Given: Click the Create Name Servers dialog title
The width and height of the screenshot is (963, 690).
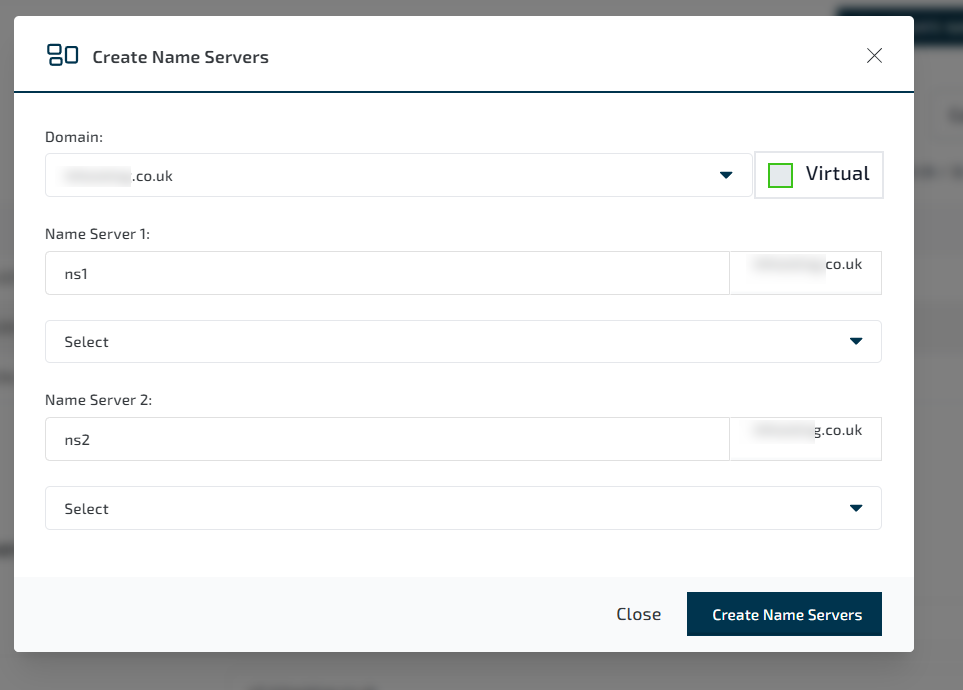Looking at the screenshot, I should tap(180, 57).
